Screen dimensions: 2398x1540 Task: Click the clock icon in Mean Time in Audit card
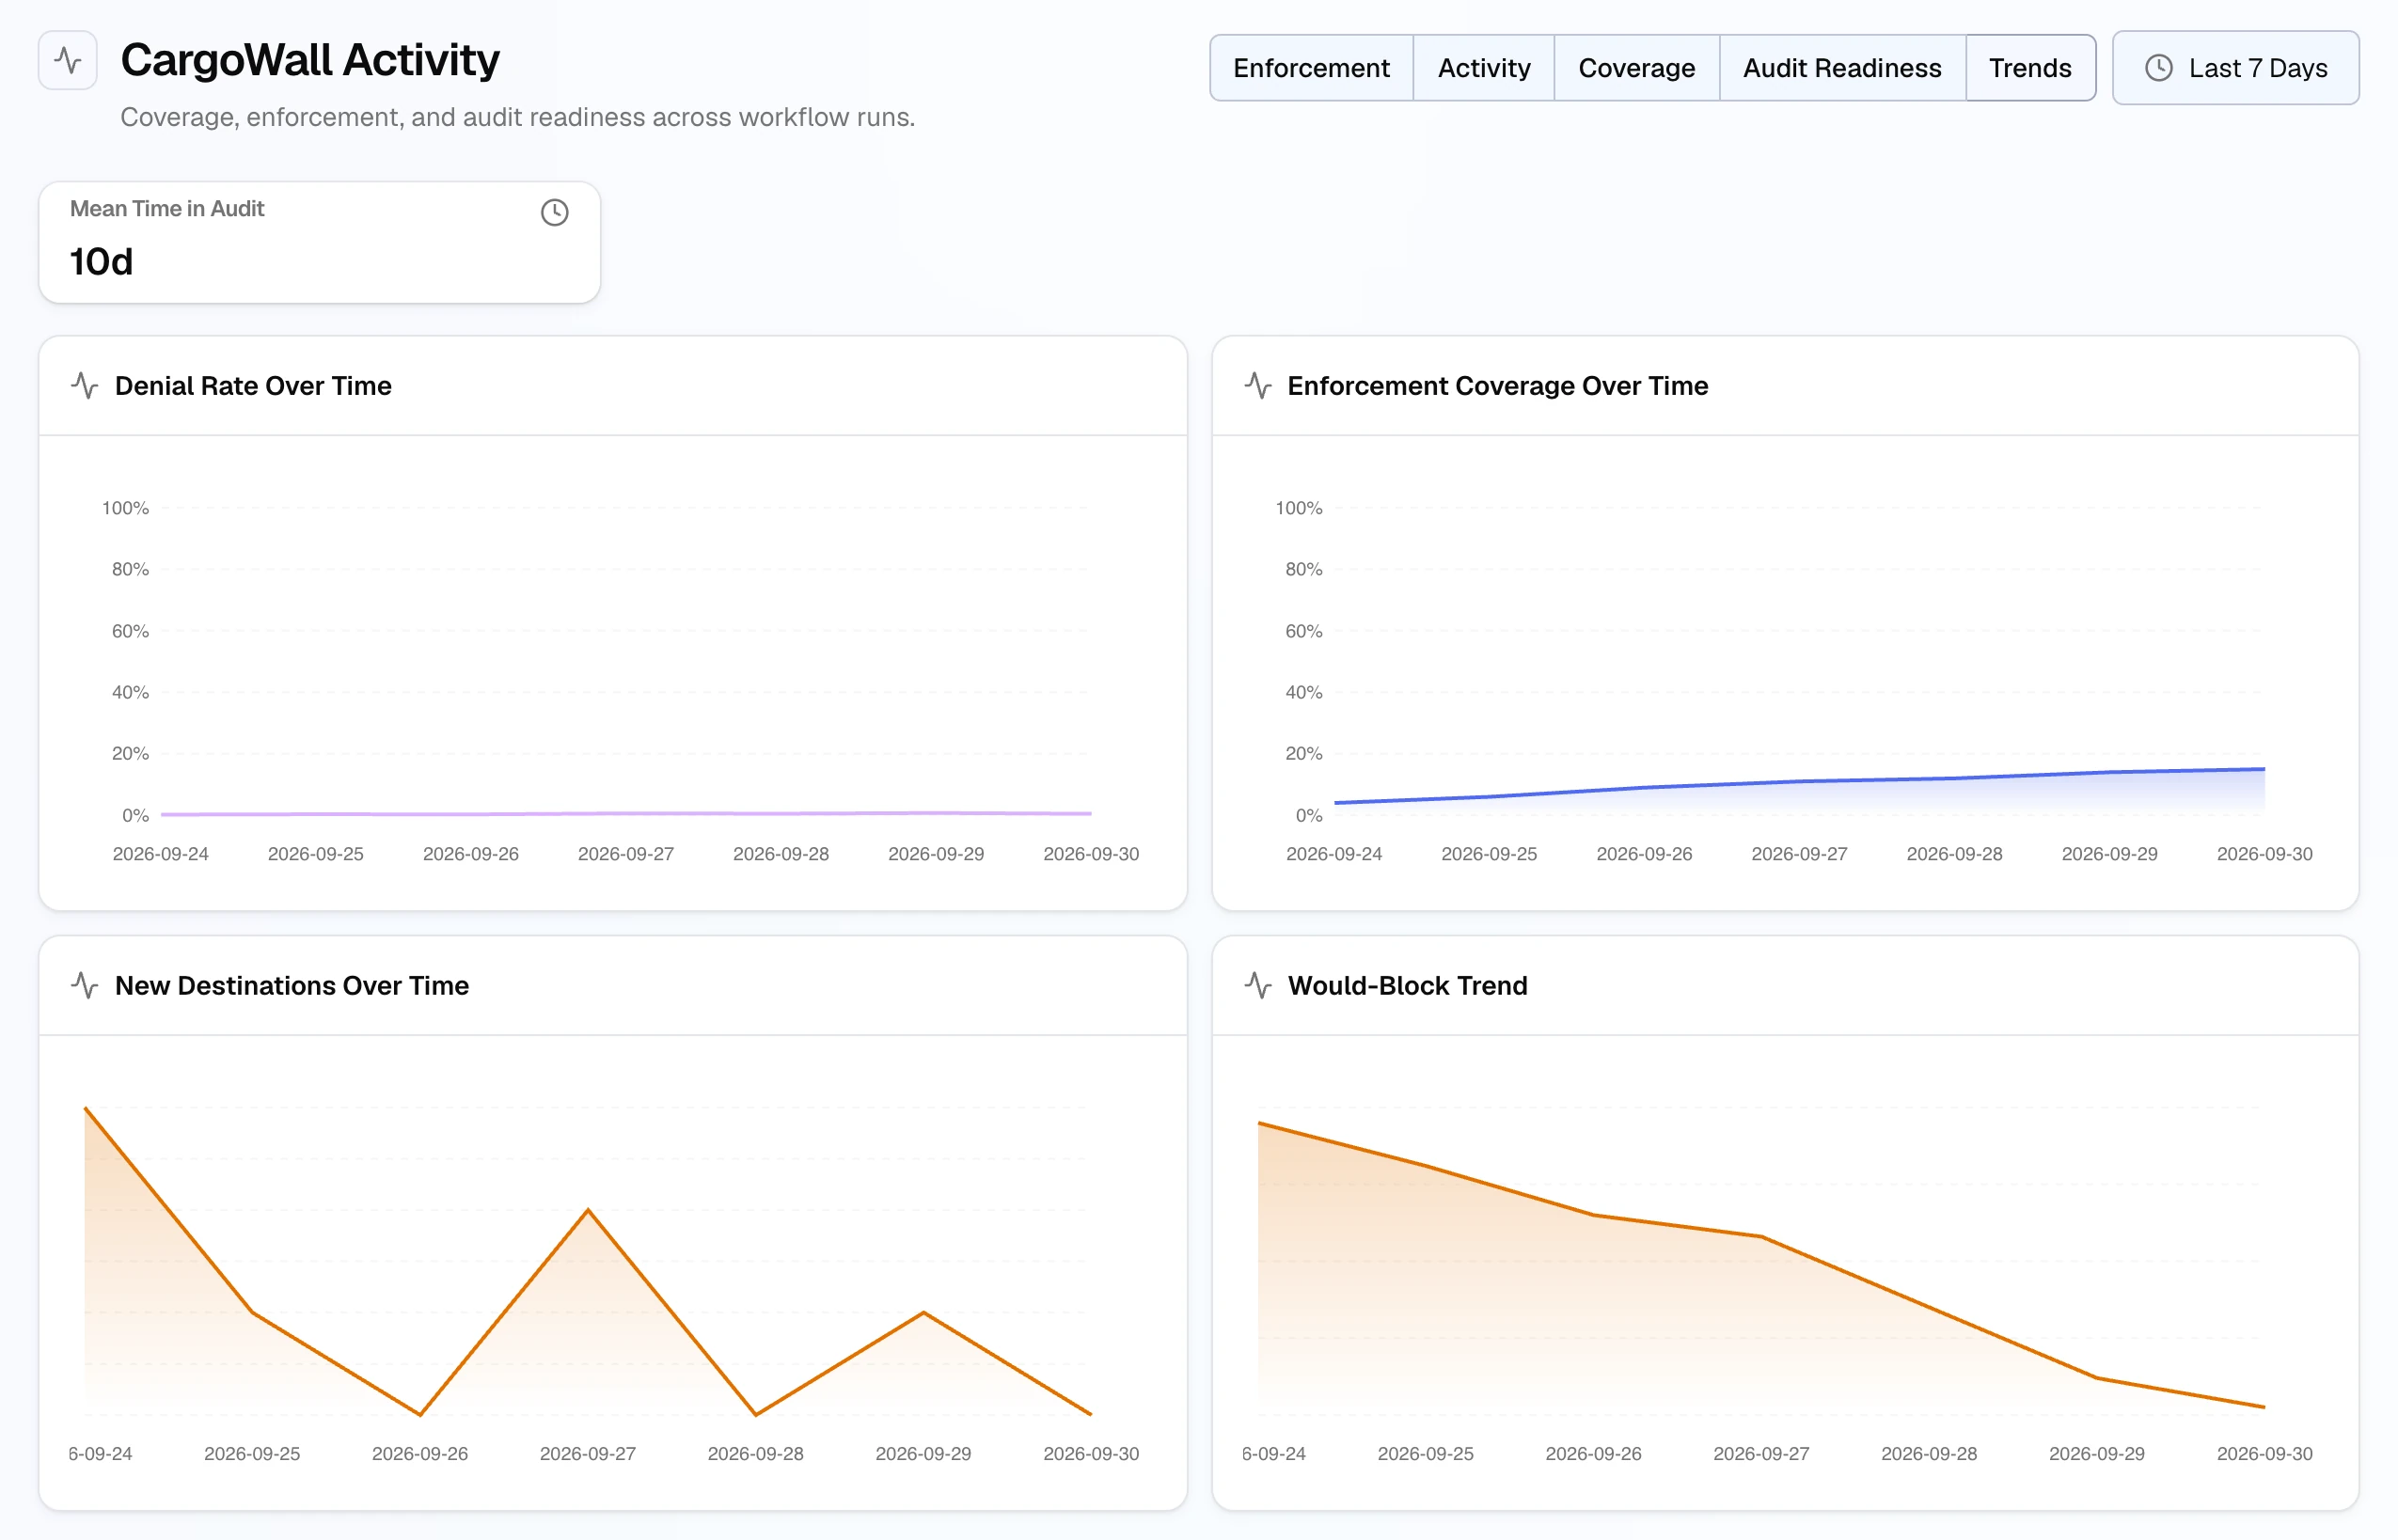(x=554, y=212)
